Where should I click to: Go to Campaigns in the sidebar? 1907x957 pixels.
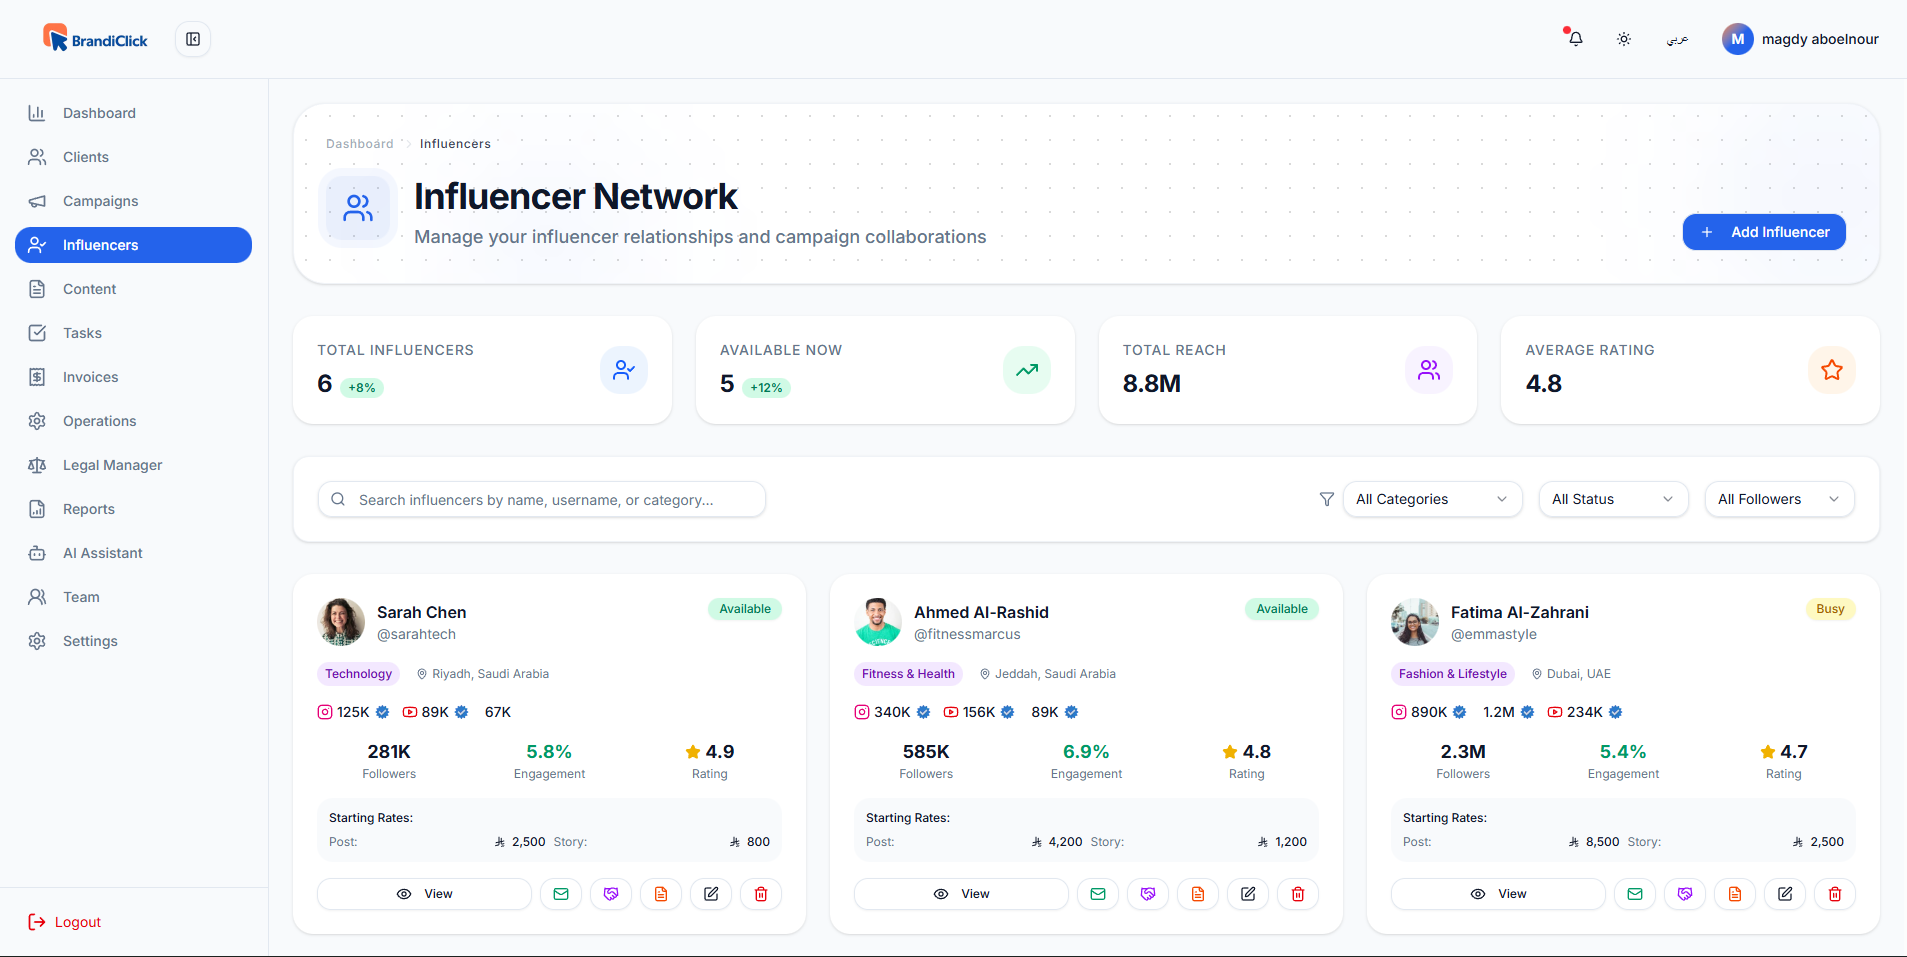pos(100,201)
